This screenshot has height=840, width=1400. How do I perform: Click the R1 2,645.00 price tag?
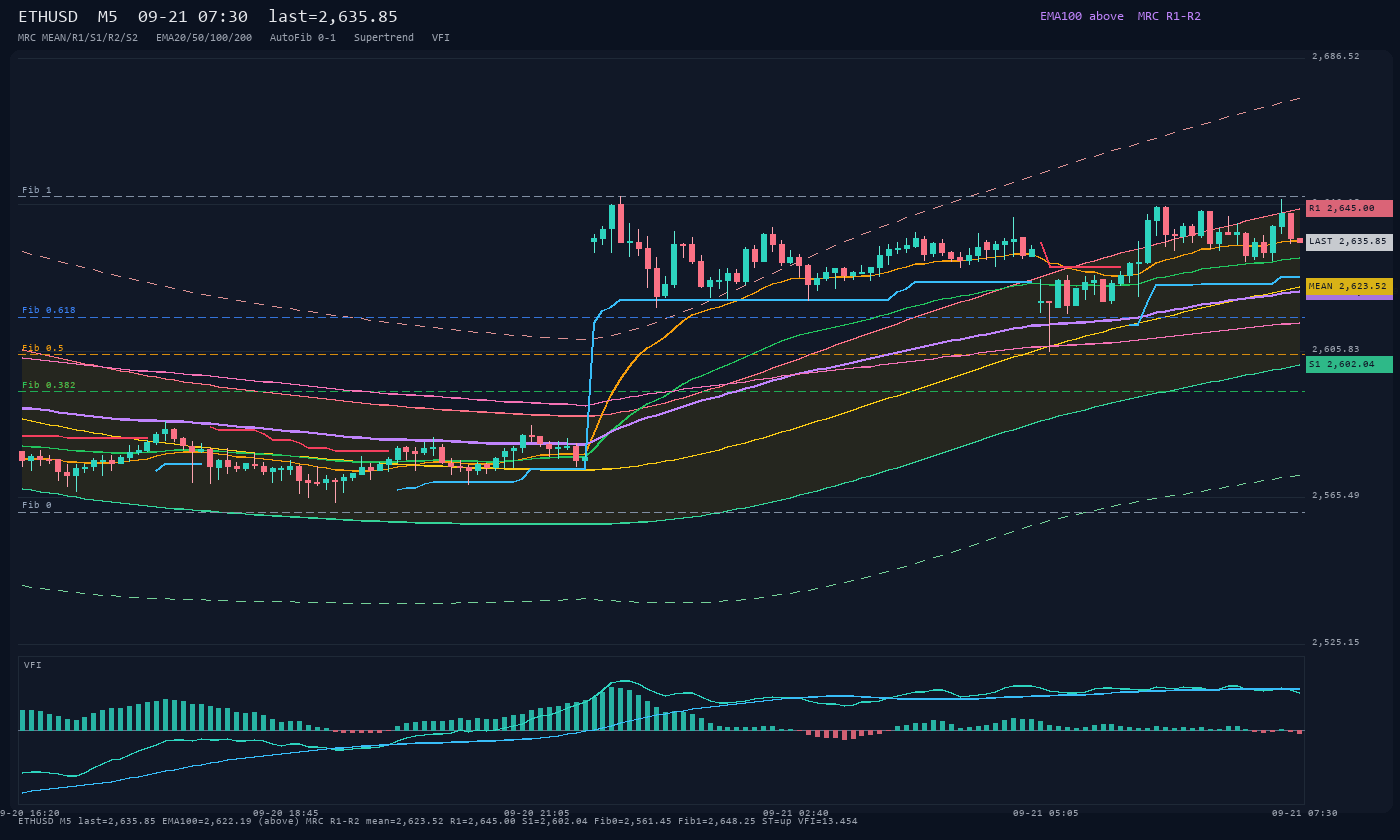tap(1349, 208)
